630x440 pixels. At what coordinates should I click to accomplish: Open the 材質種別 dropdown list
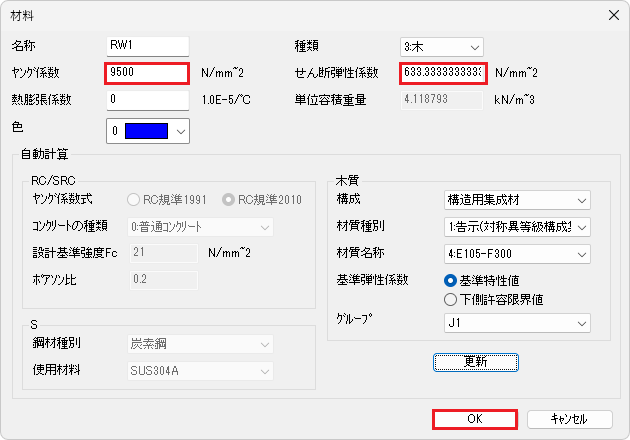point(516,227)
